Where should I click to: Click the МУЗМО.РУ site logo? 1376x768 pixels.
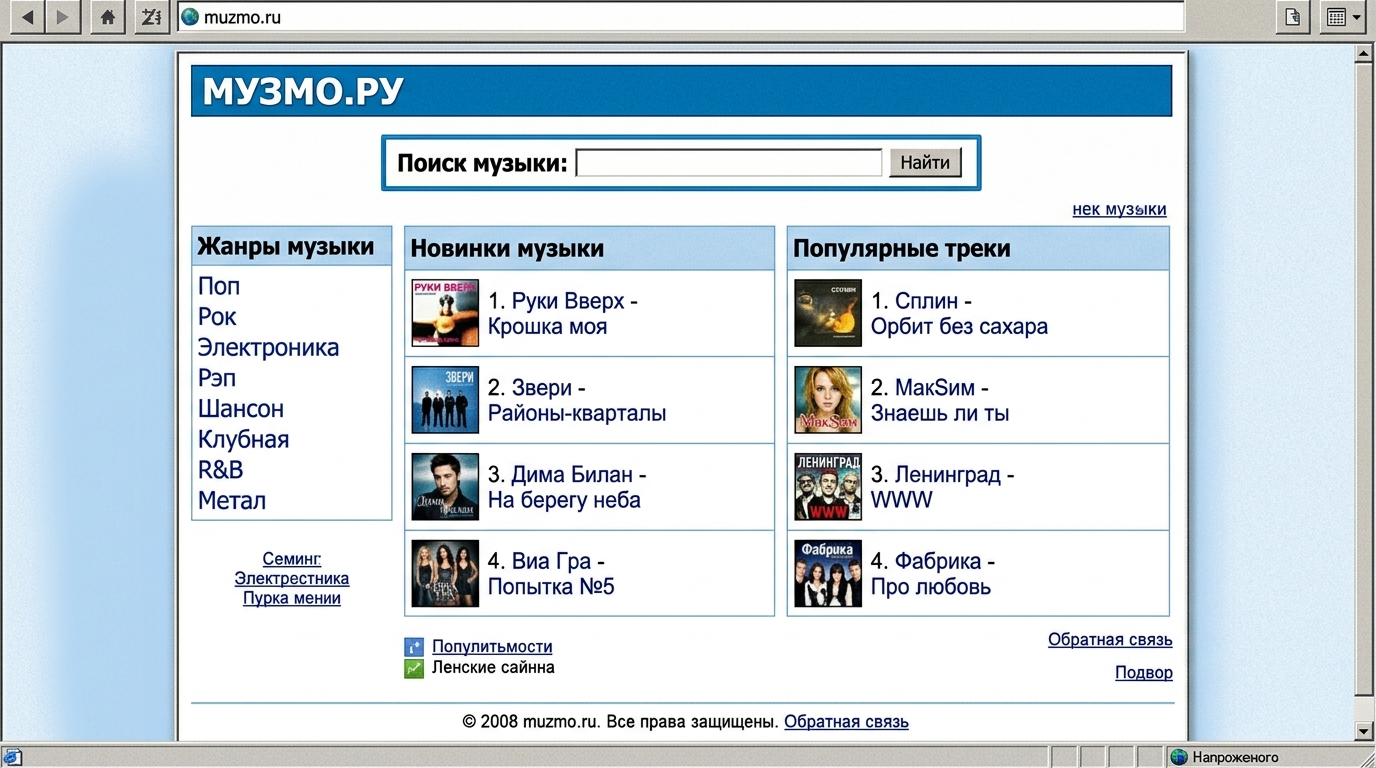coord(303,92)
